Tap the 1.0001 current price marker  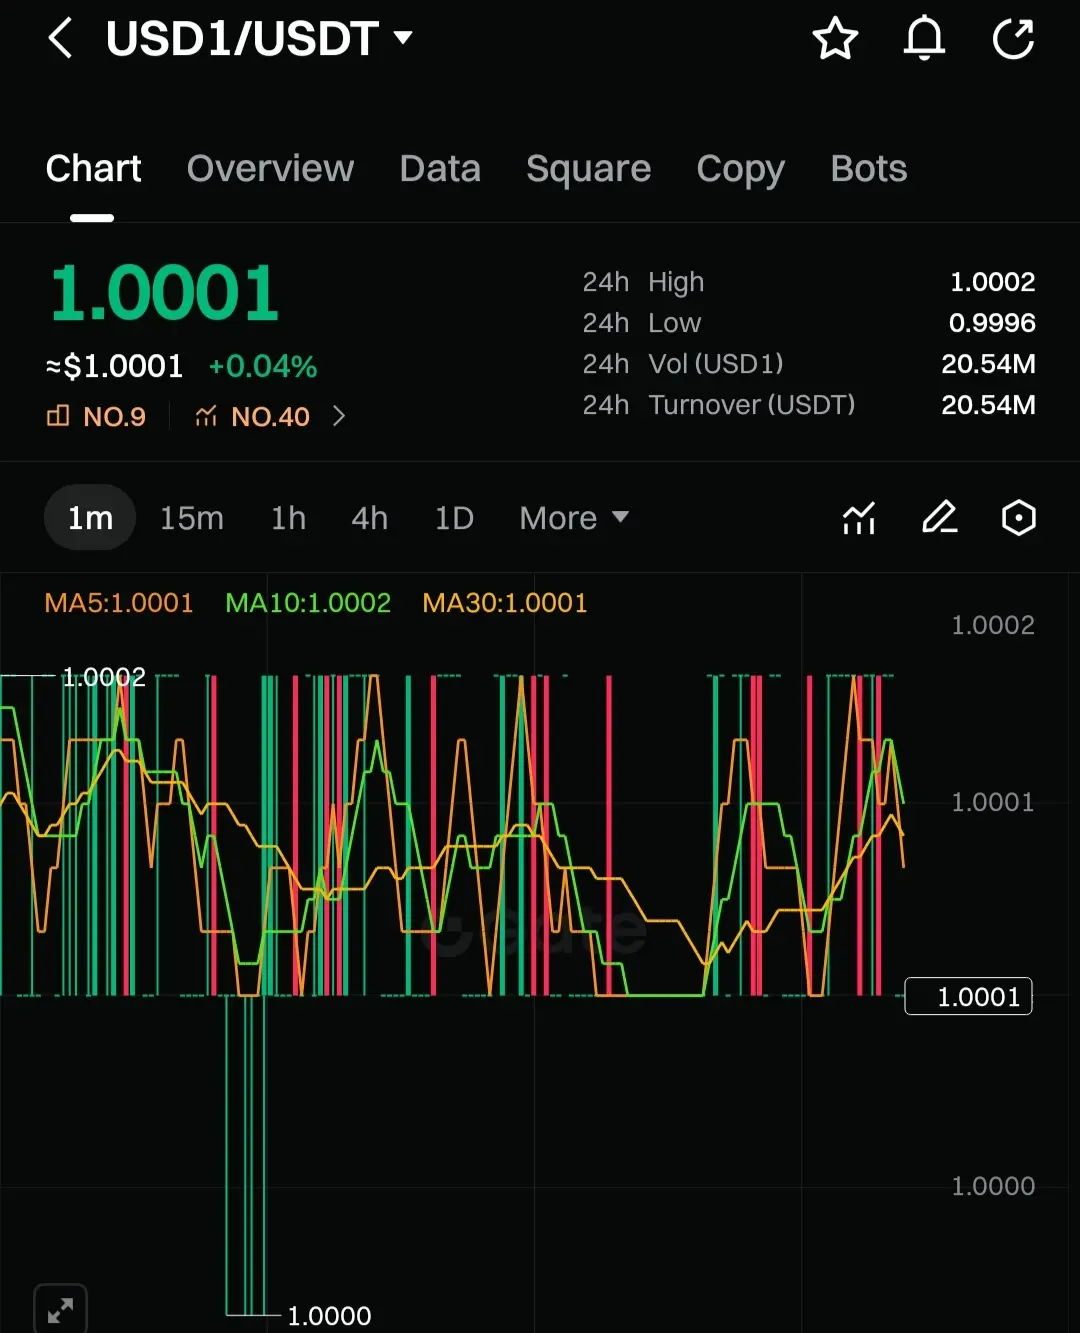pos(968,997)
